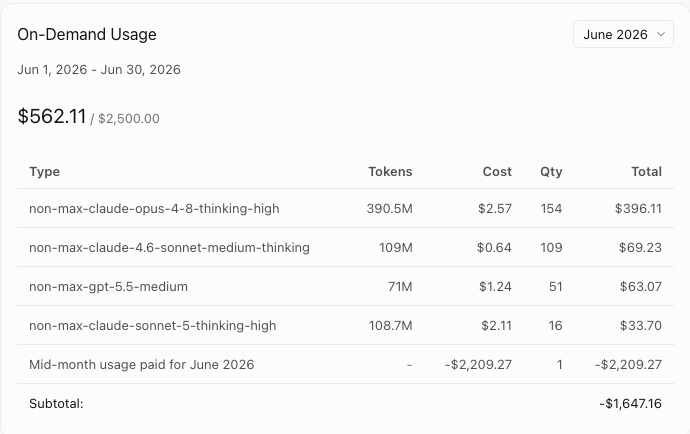690x434 pixels.
Task: Select the Mid-month usage paid for June 2026 label
Action: tap(142, 364)
